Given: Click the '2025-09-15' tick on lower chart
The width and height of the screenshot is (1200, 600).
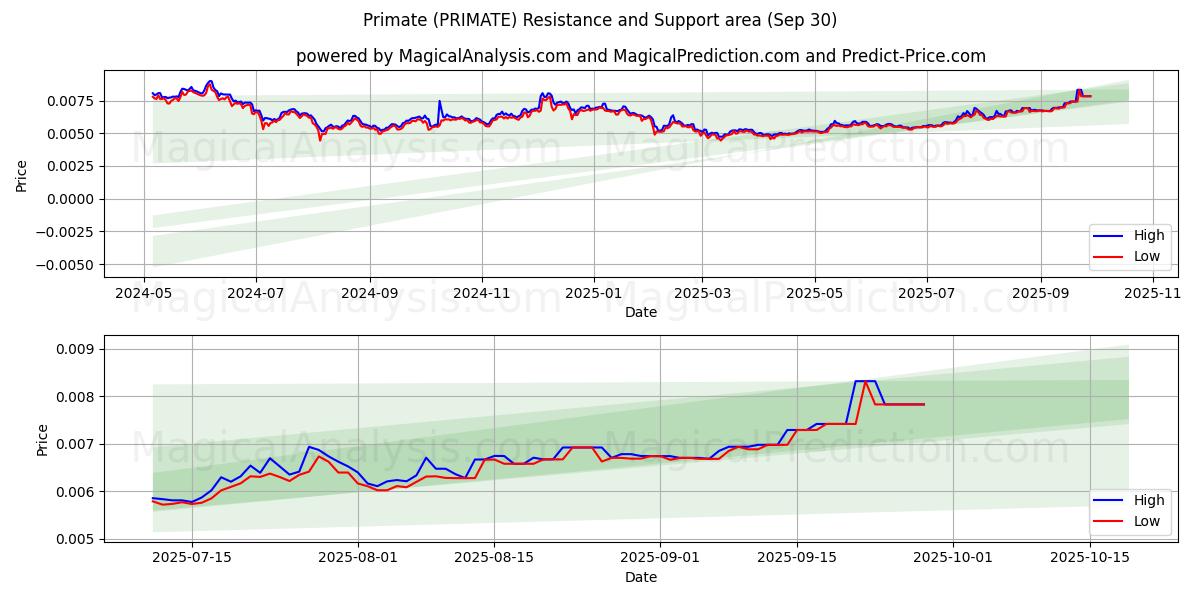Looking at the screenshot, I should 797,557.
